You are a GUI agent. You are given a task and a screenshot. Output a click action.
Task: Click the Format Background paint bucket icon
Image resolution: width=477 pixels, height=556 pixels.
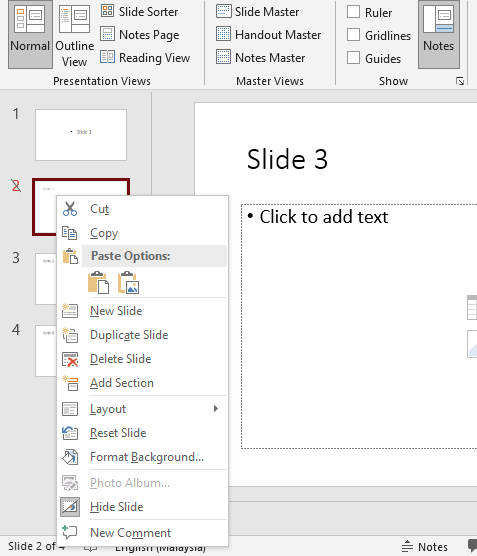(70, 457)
